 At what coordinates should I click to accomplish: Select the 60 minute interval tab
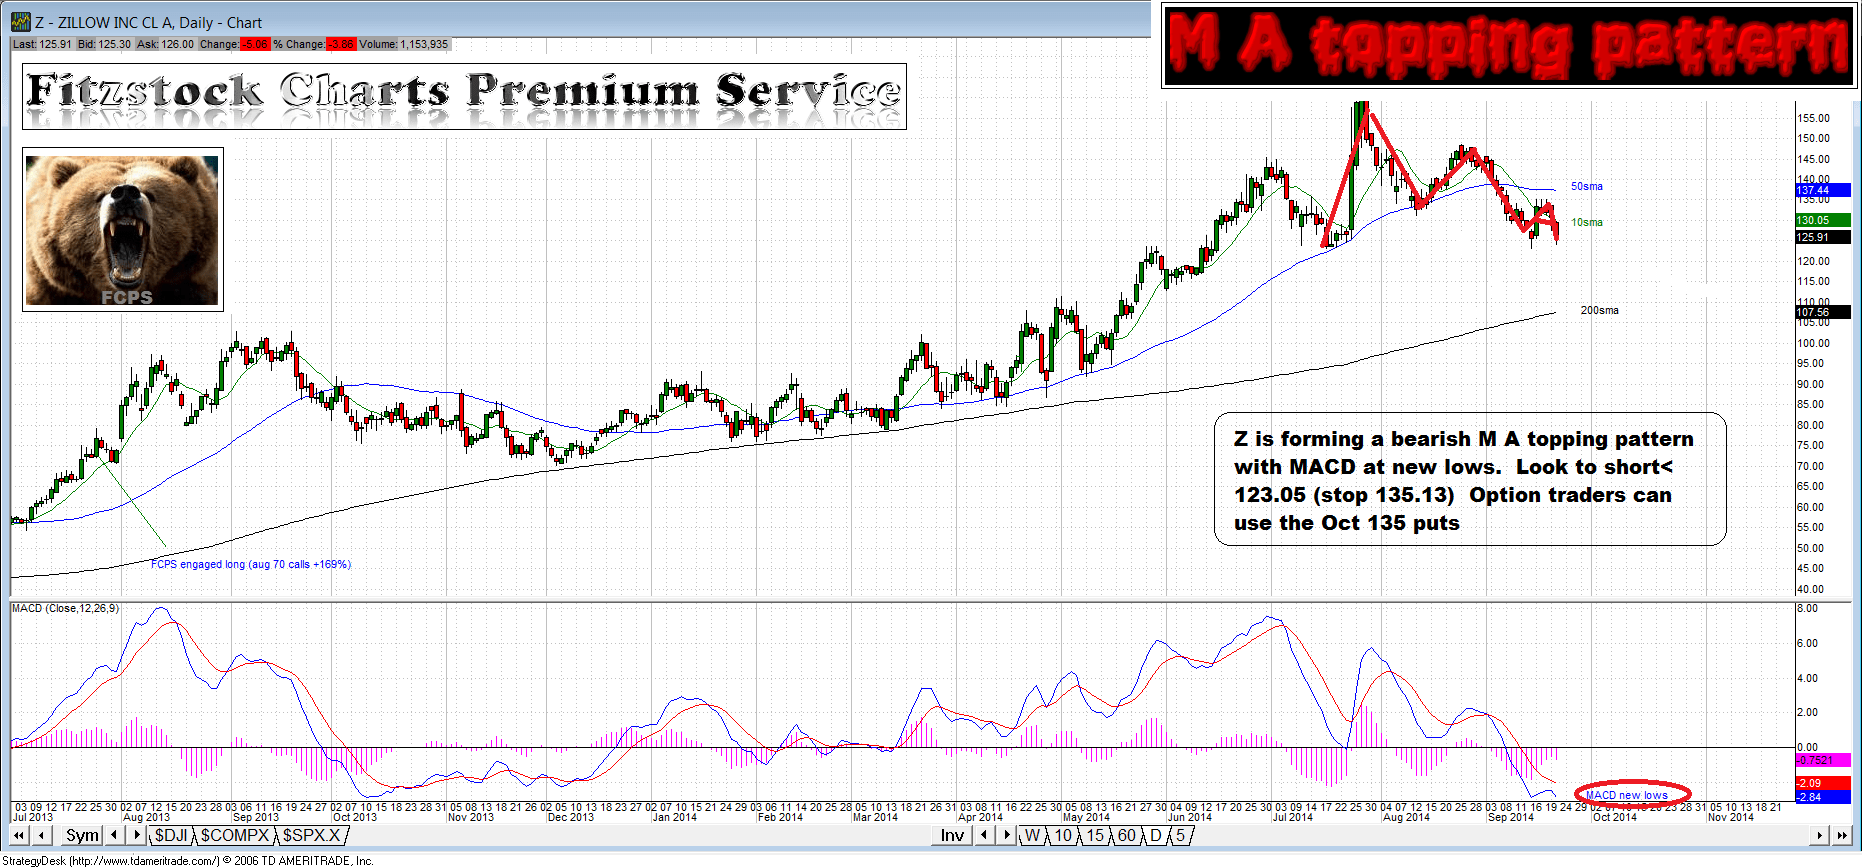coord(1126,835)
